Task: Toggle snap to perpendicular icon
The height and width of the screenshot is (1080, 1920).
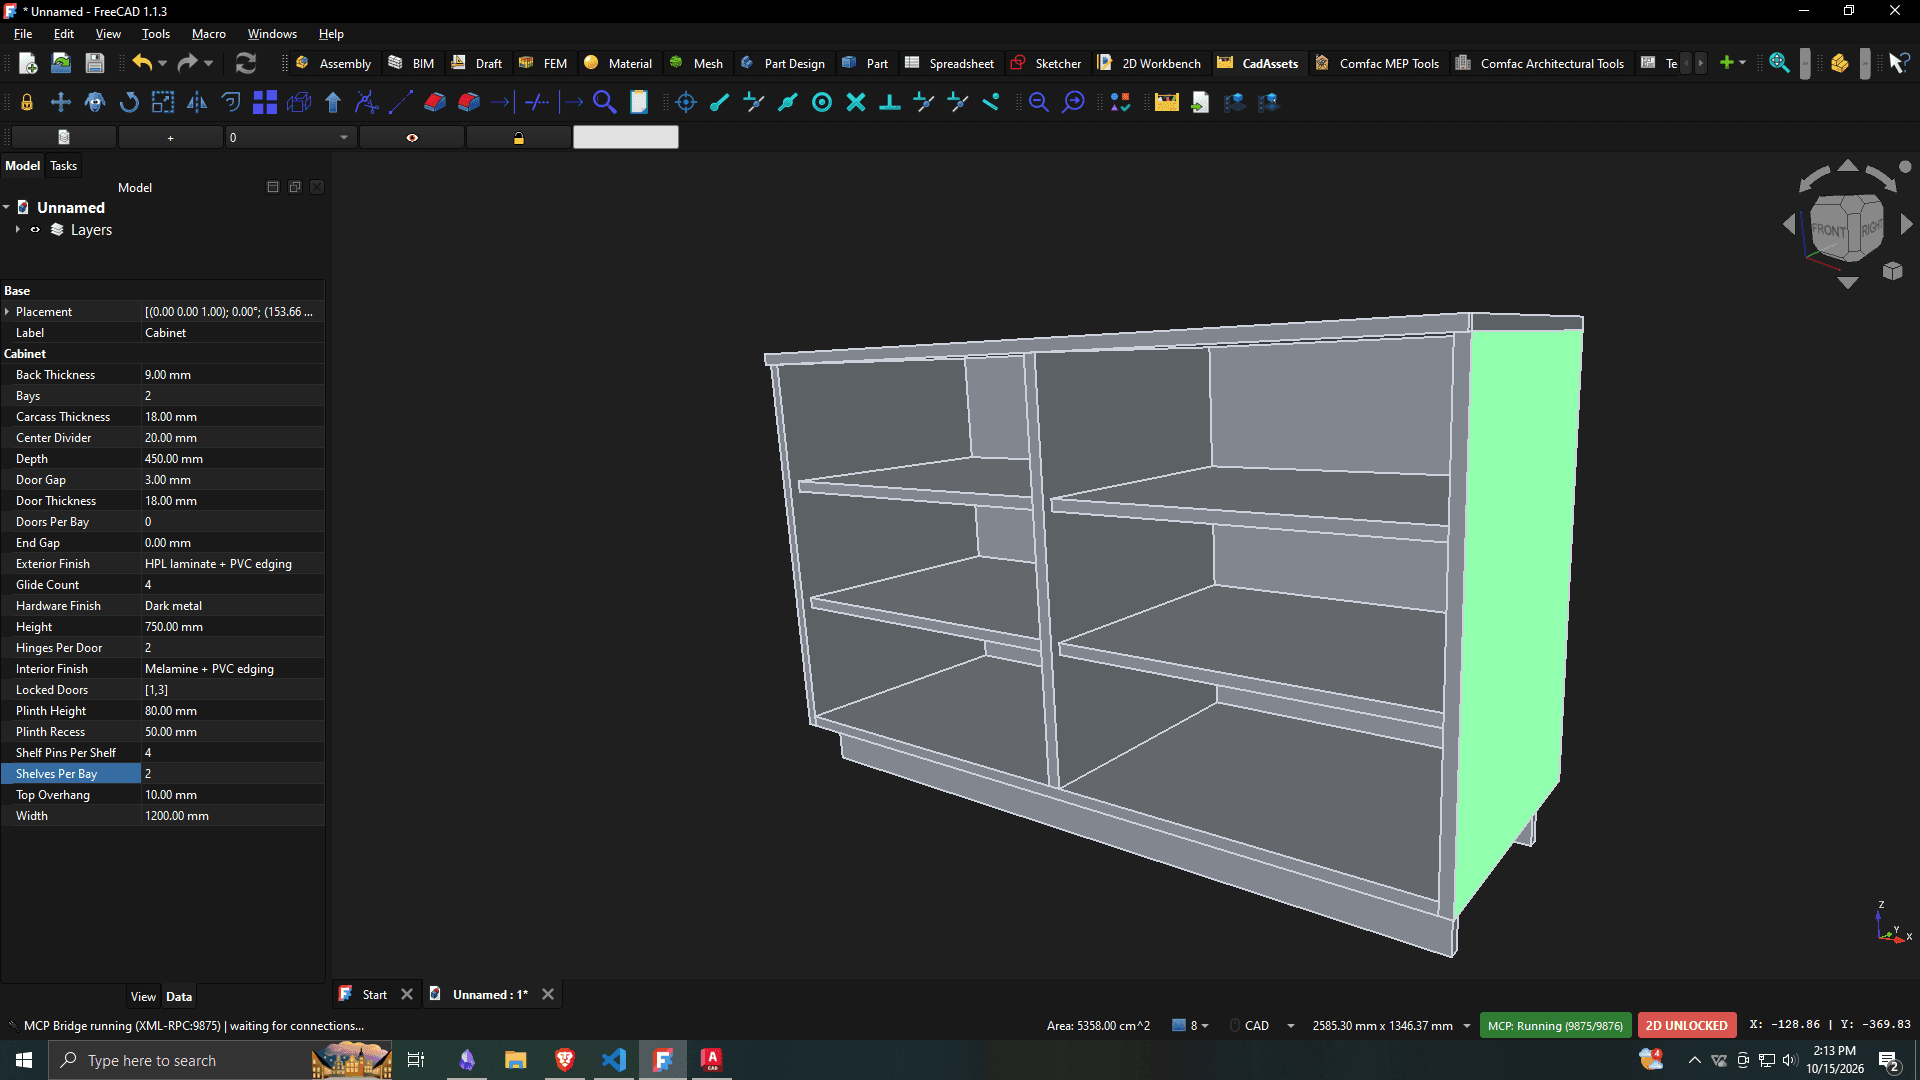Action: pyautogui.click(x=890, y=102)
